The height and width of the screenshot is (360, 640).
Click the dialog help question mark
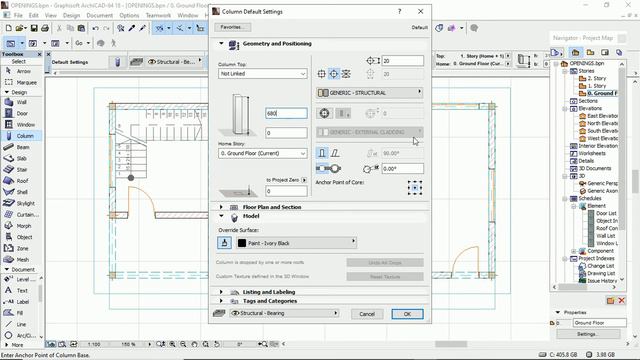(x=400, y=11)
